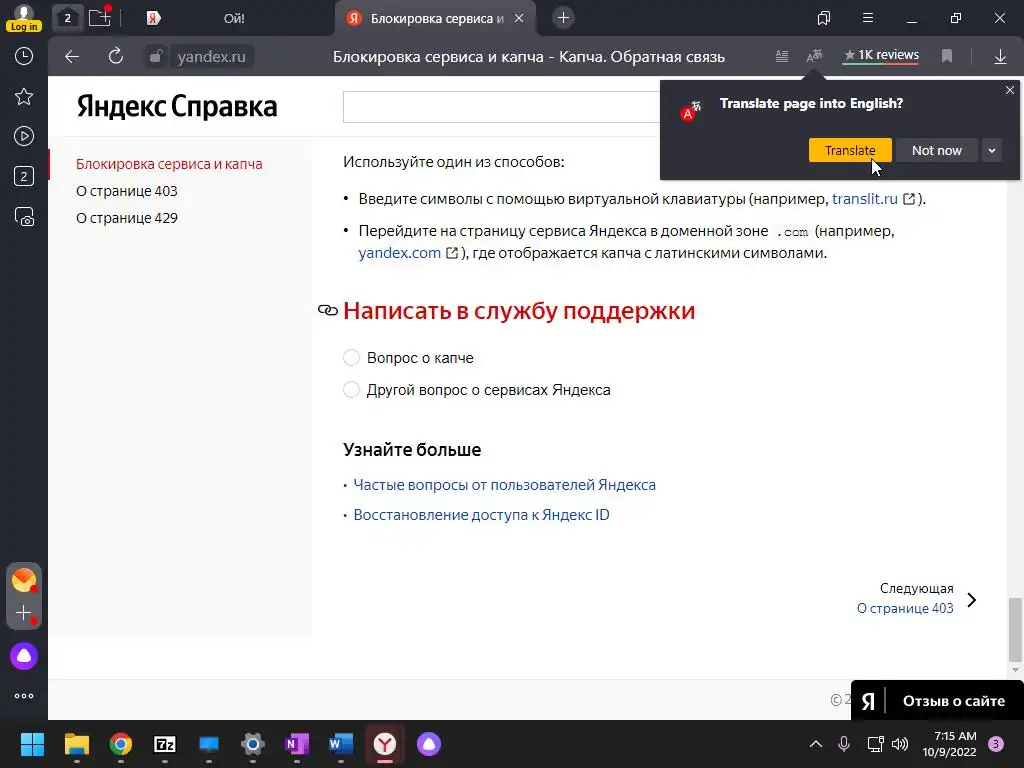The image size is (1024, 768).
Task: Close the Блокировка сервиса tab
Action: 519,18
